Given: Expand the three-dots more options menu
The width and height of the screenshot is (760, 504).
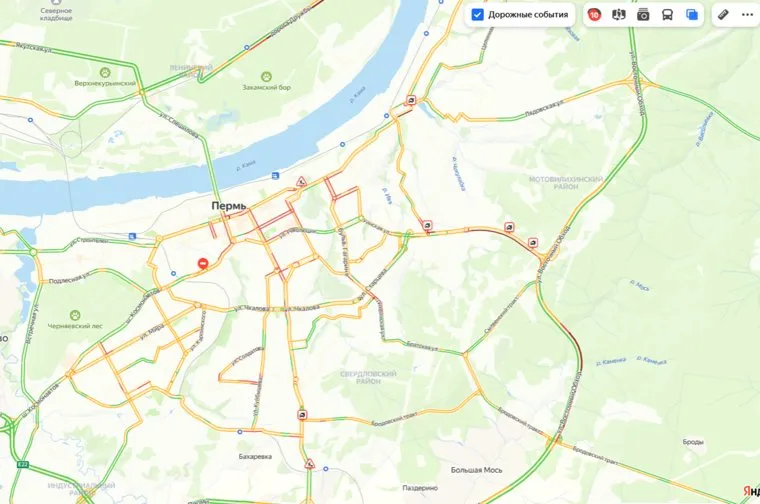Looking at the screenshot, I should coord(747,15).
